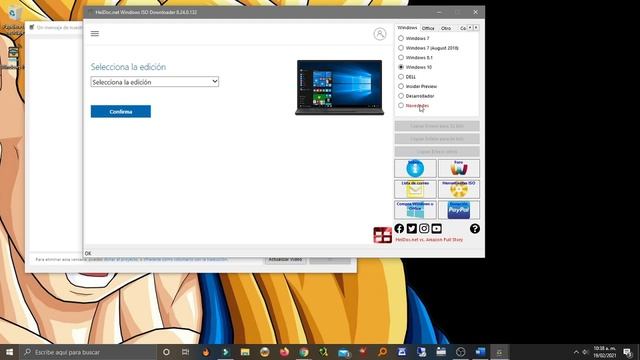Open HeiDoc.net vs. Amazon Full Story link
The height and width of the screenshot is (360, 640).
[429, 240]
